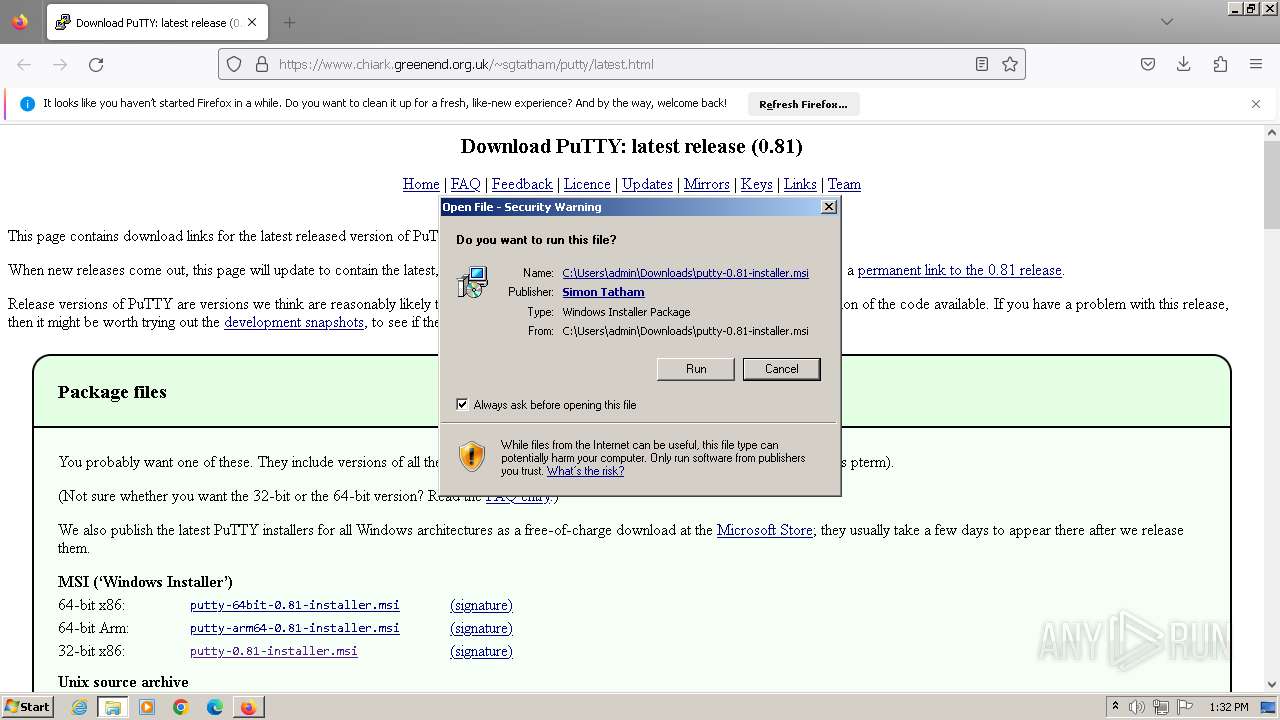
Task: Click the installer file path name link
Action: coord(685,273)
